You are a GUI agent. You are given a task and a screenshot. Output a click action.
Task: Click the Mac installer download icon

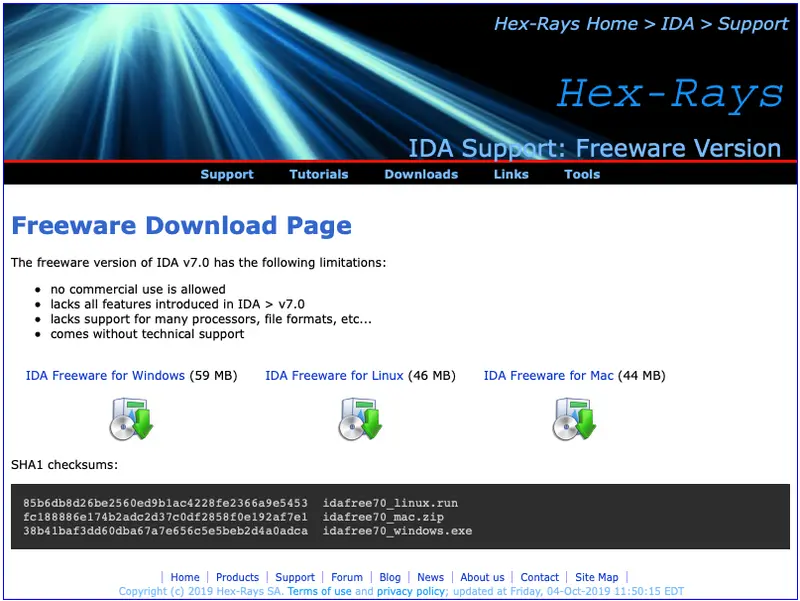click(574, 419)
